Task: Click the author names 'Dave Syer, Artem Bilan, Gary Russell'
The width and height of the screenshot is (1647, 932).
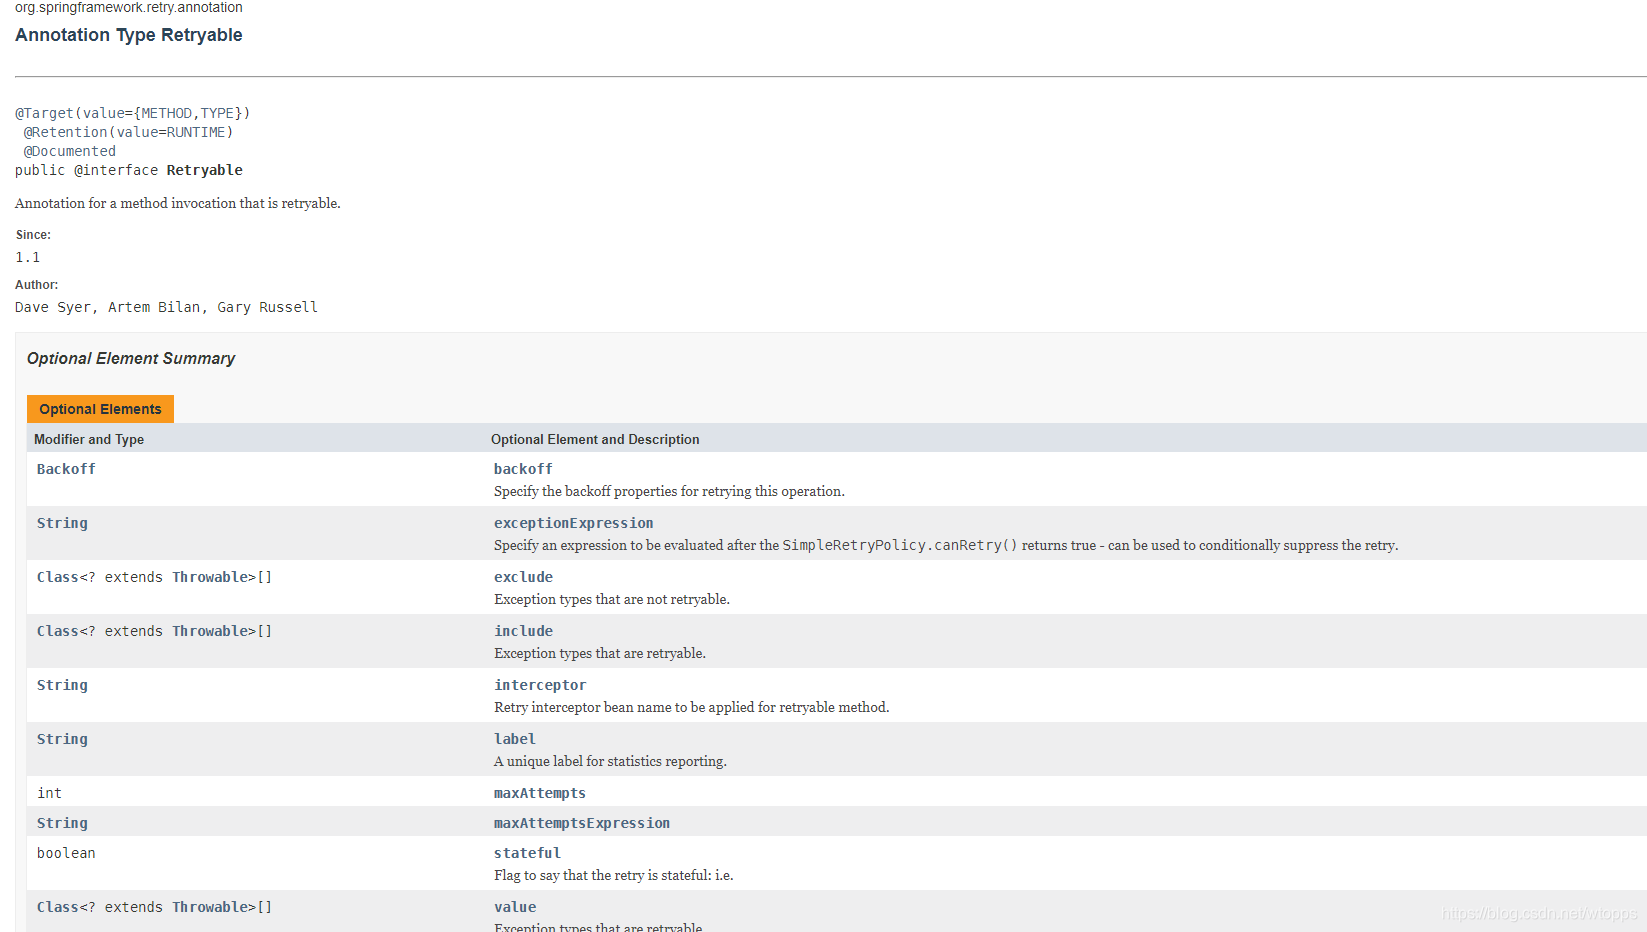Action: [166, 307]
